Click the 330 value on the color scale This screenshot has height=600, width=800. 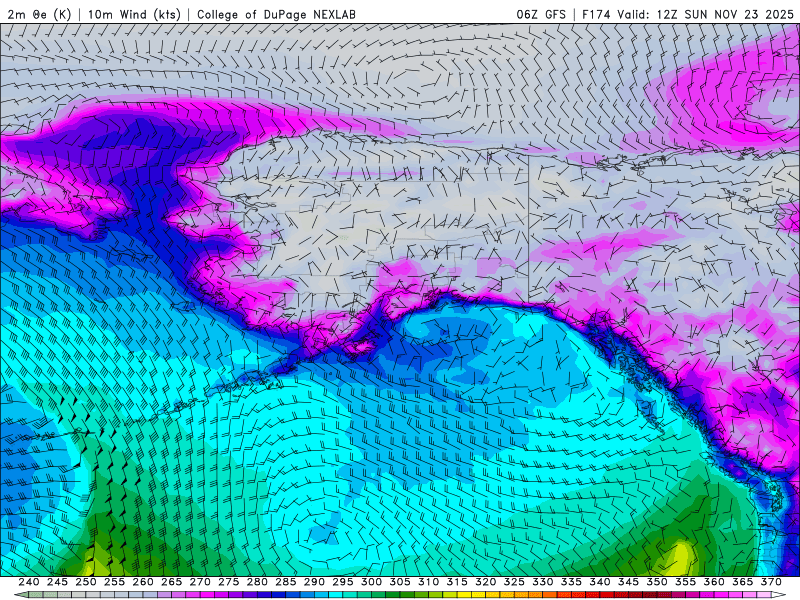(543, 582)
